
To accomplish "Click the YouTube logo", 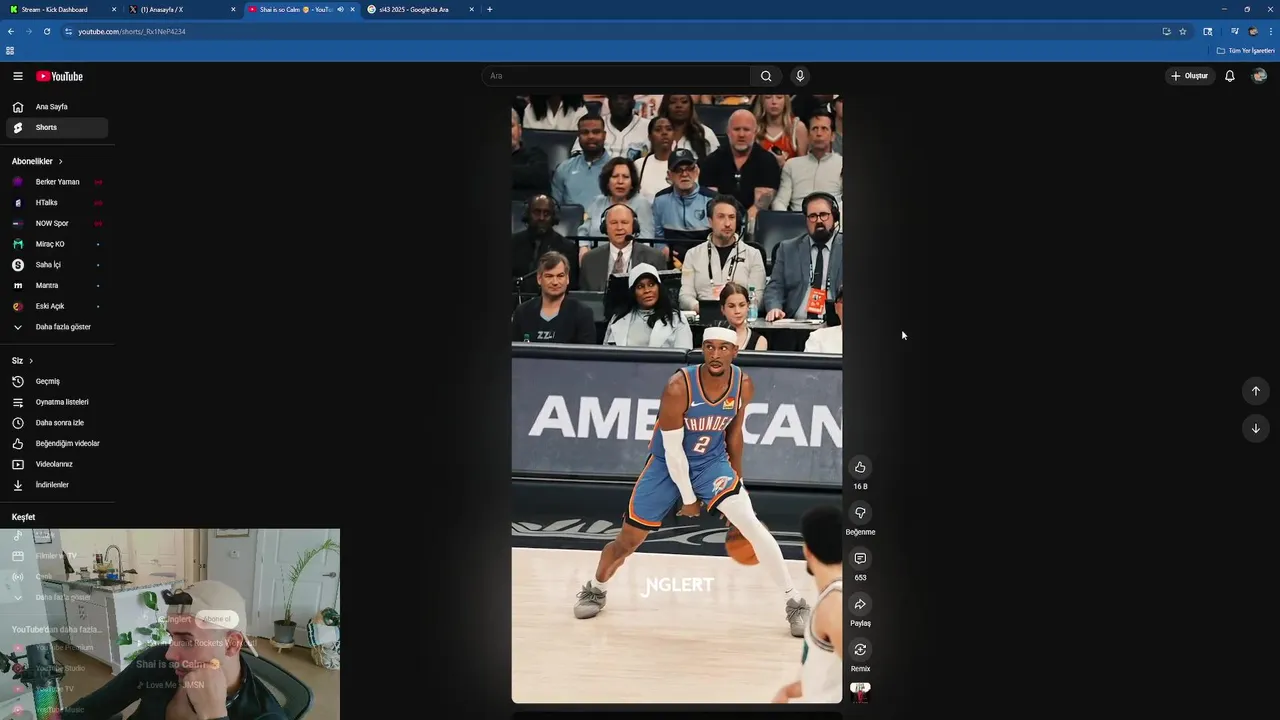I will point(60,76).
